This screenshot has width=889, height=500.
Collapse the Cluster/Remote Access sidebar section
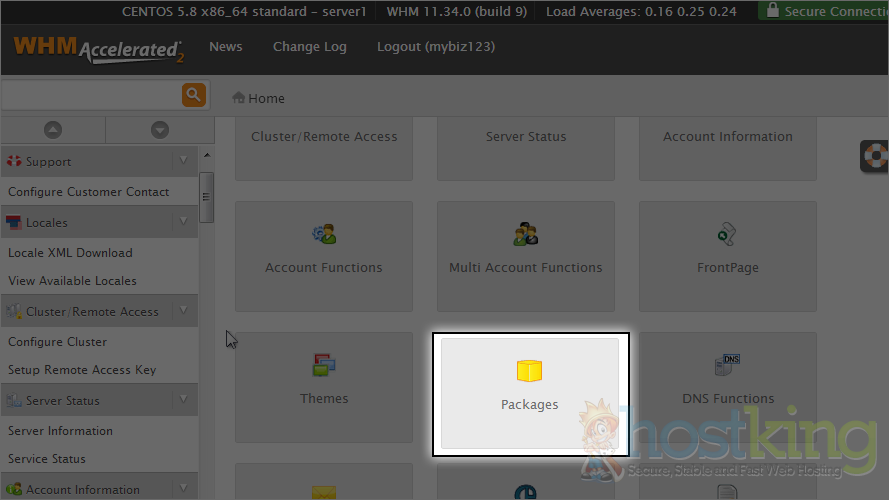pos(183,311)
